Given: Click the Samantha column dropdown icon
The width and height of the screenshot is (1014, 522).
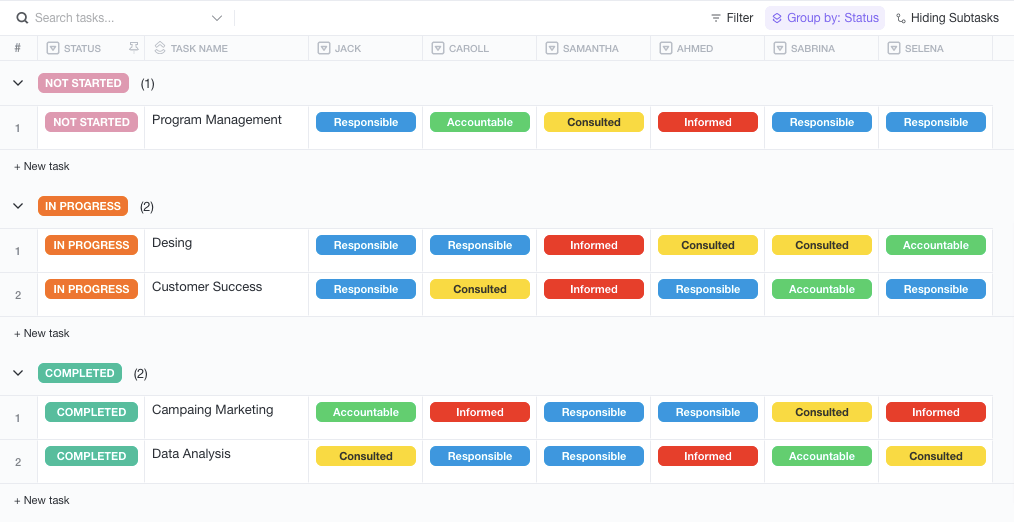Looking at the screenshot, I should click(x=552, y=48).
